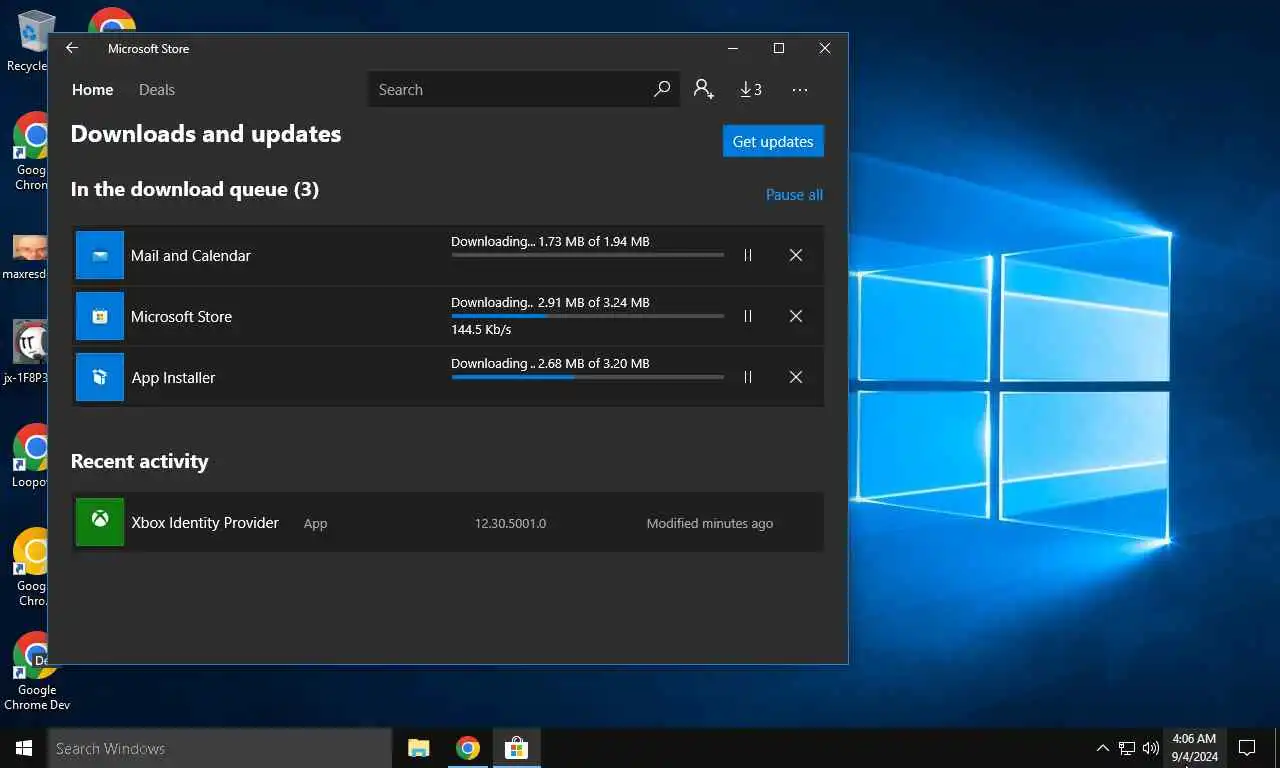Open the Home tab in Microsoft Store
The width and height of the screenshot is (1280, 768).
tap(92, 90)
